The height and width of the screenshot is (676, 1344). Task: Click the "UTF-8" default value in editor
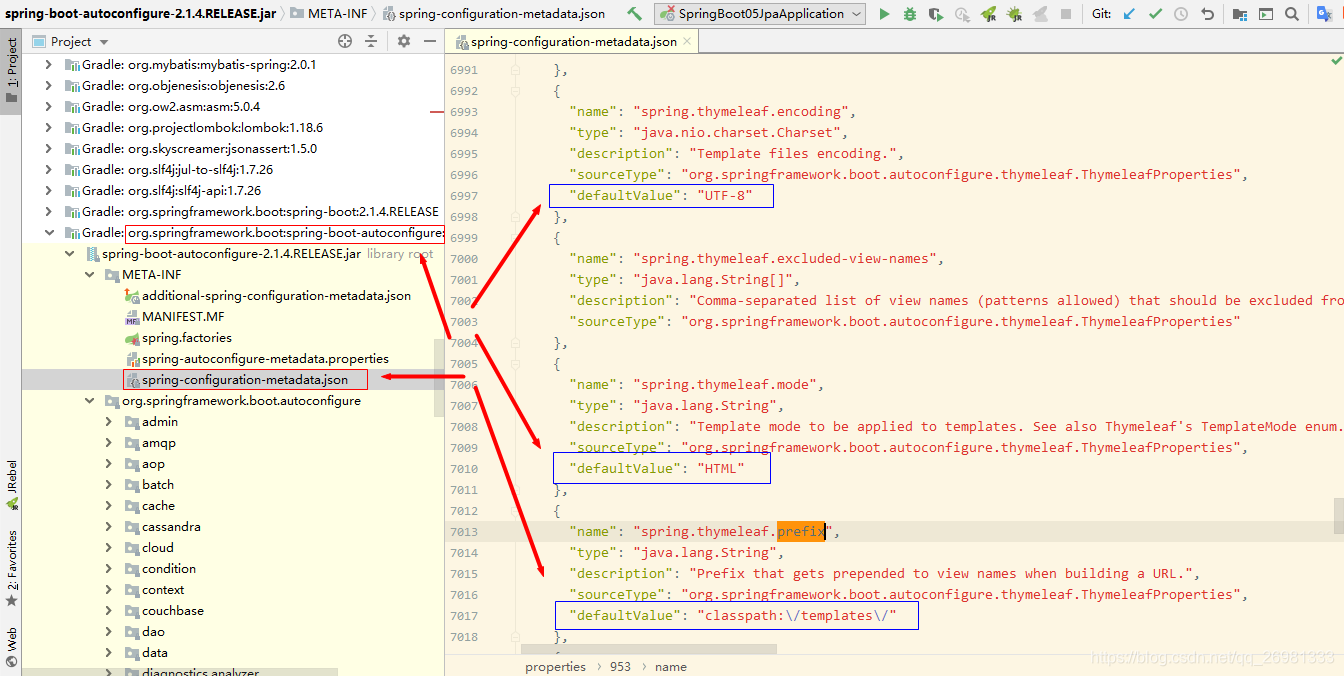pos(725,195)
